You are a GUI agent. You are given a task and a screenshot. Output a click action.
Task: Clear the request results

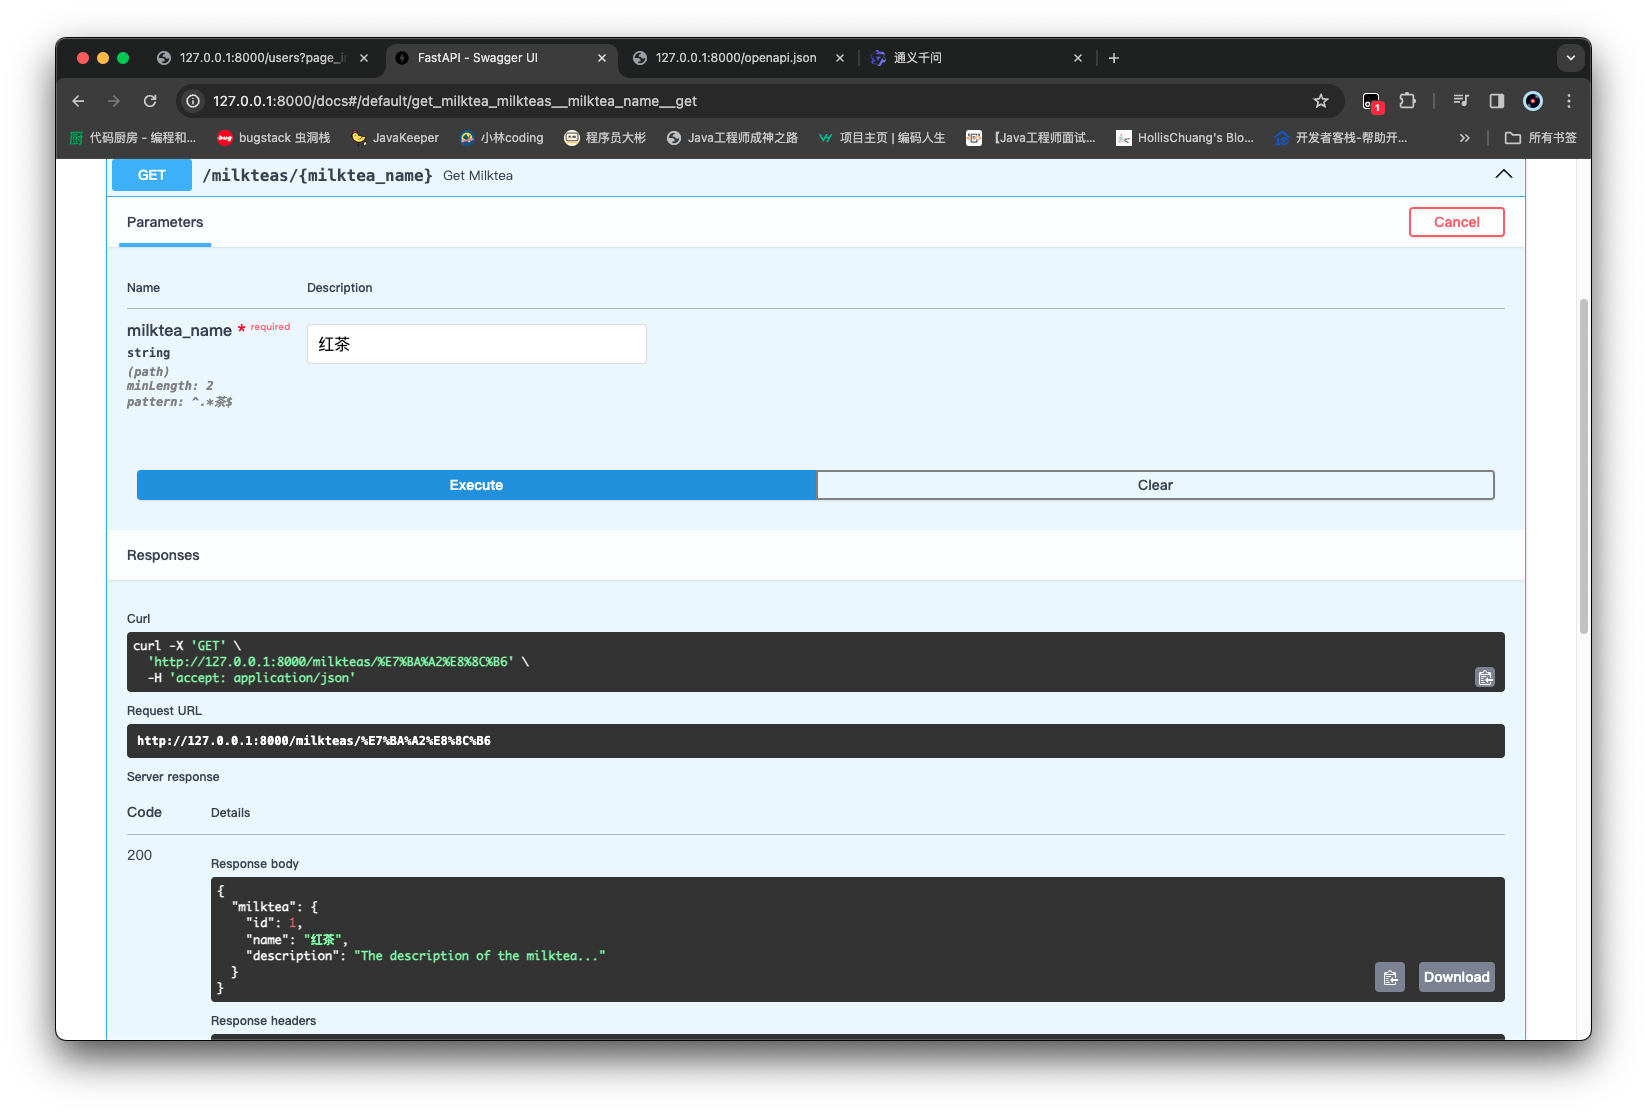1155,485
